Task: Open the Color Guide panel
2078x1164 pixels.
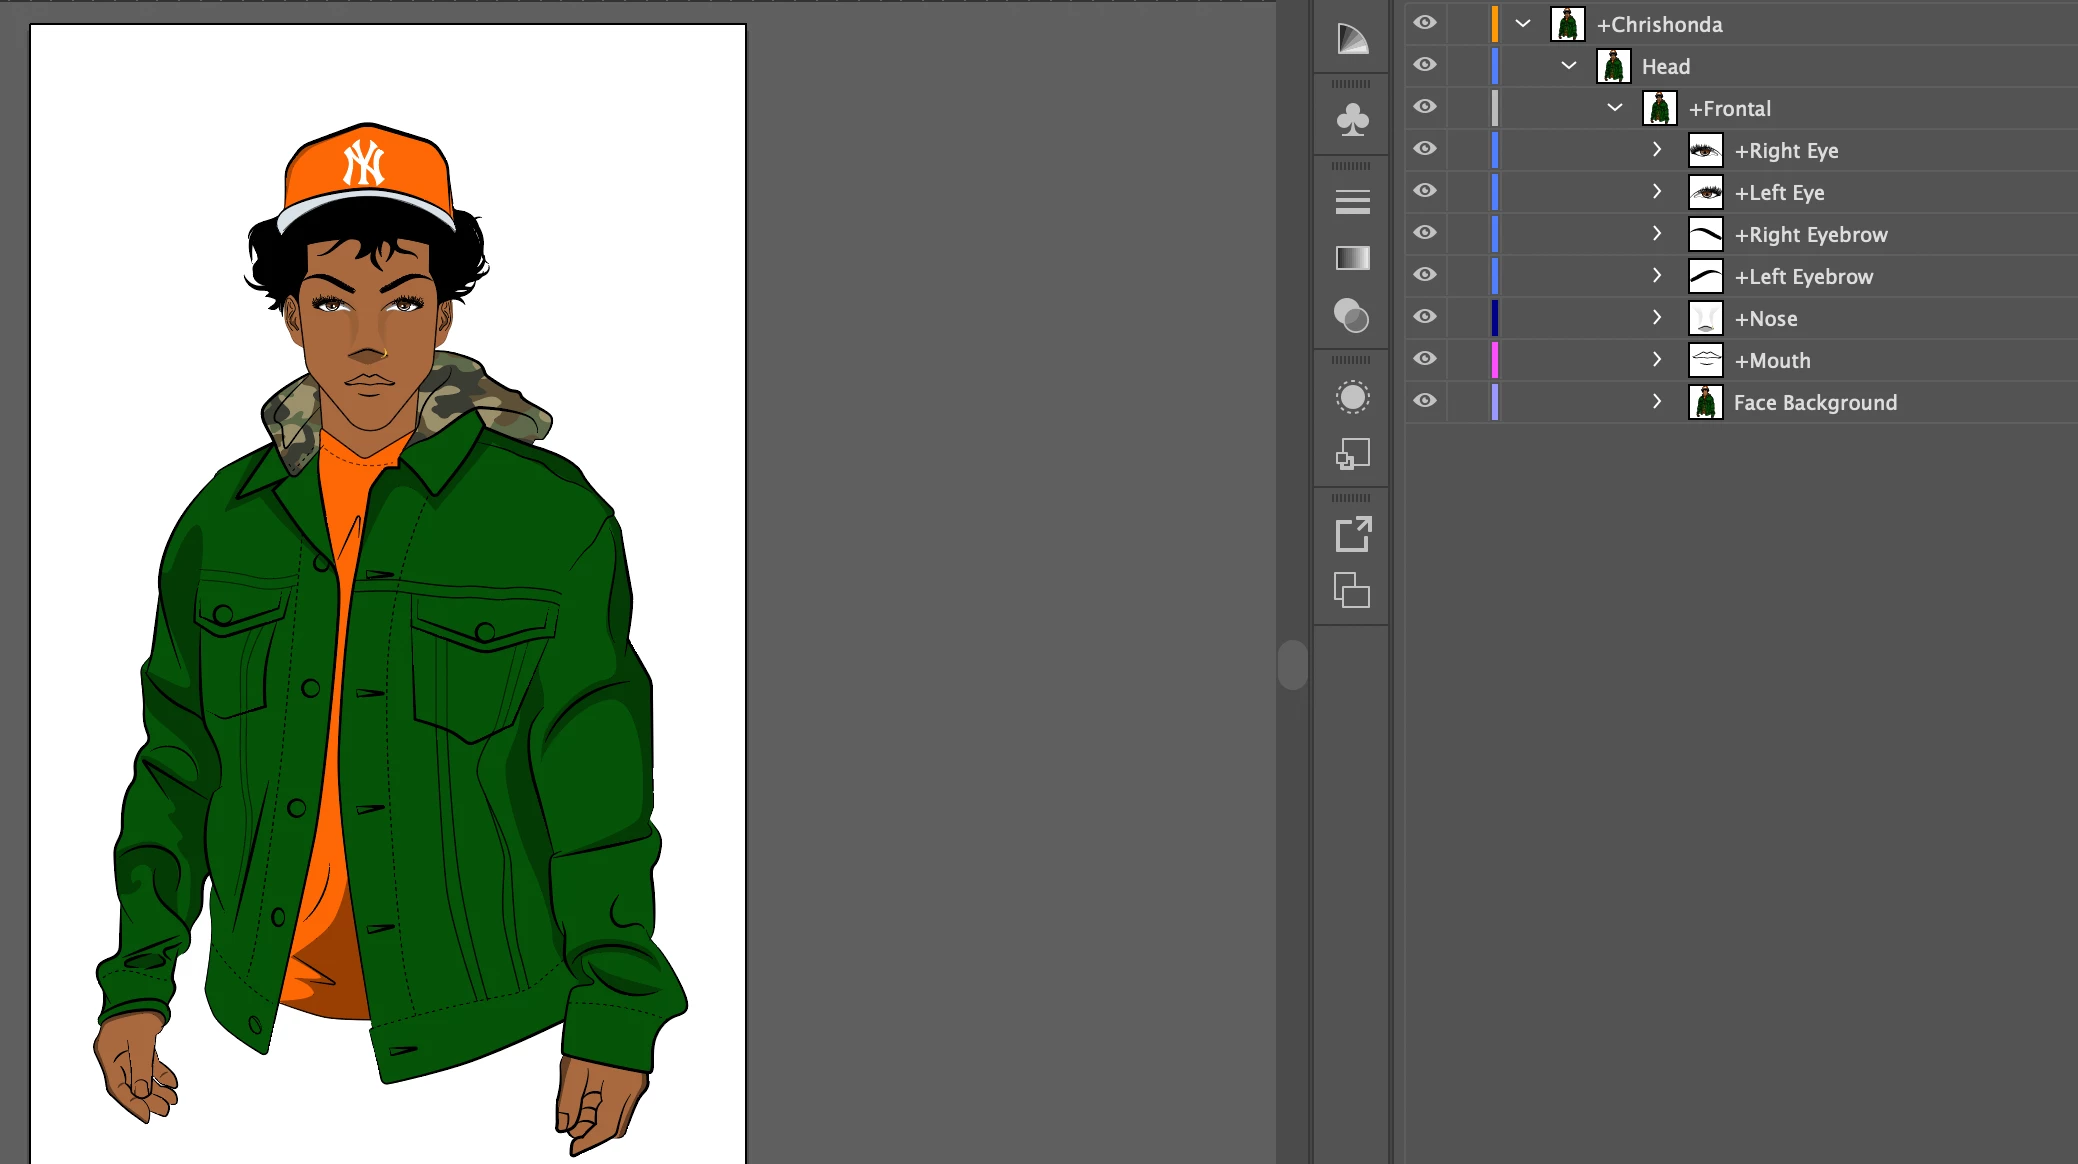Action: (x=1352, y=39)
